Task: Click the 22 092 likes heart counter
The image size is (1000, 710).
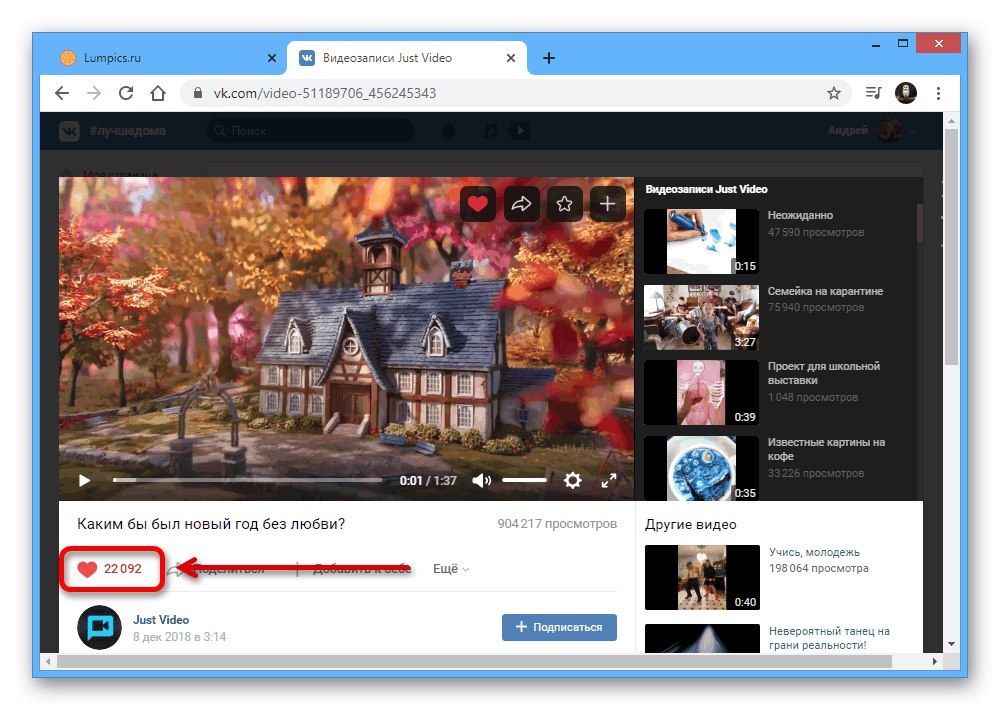Action: coord(110,568)
